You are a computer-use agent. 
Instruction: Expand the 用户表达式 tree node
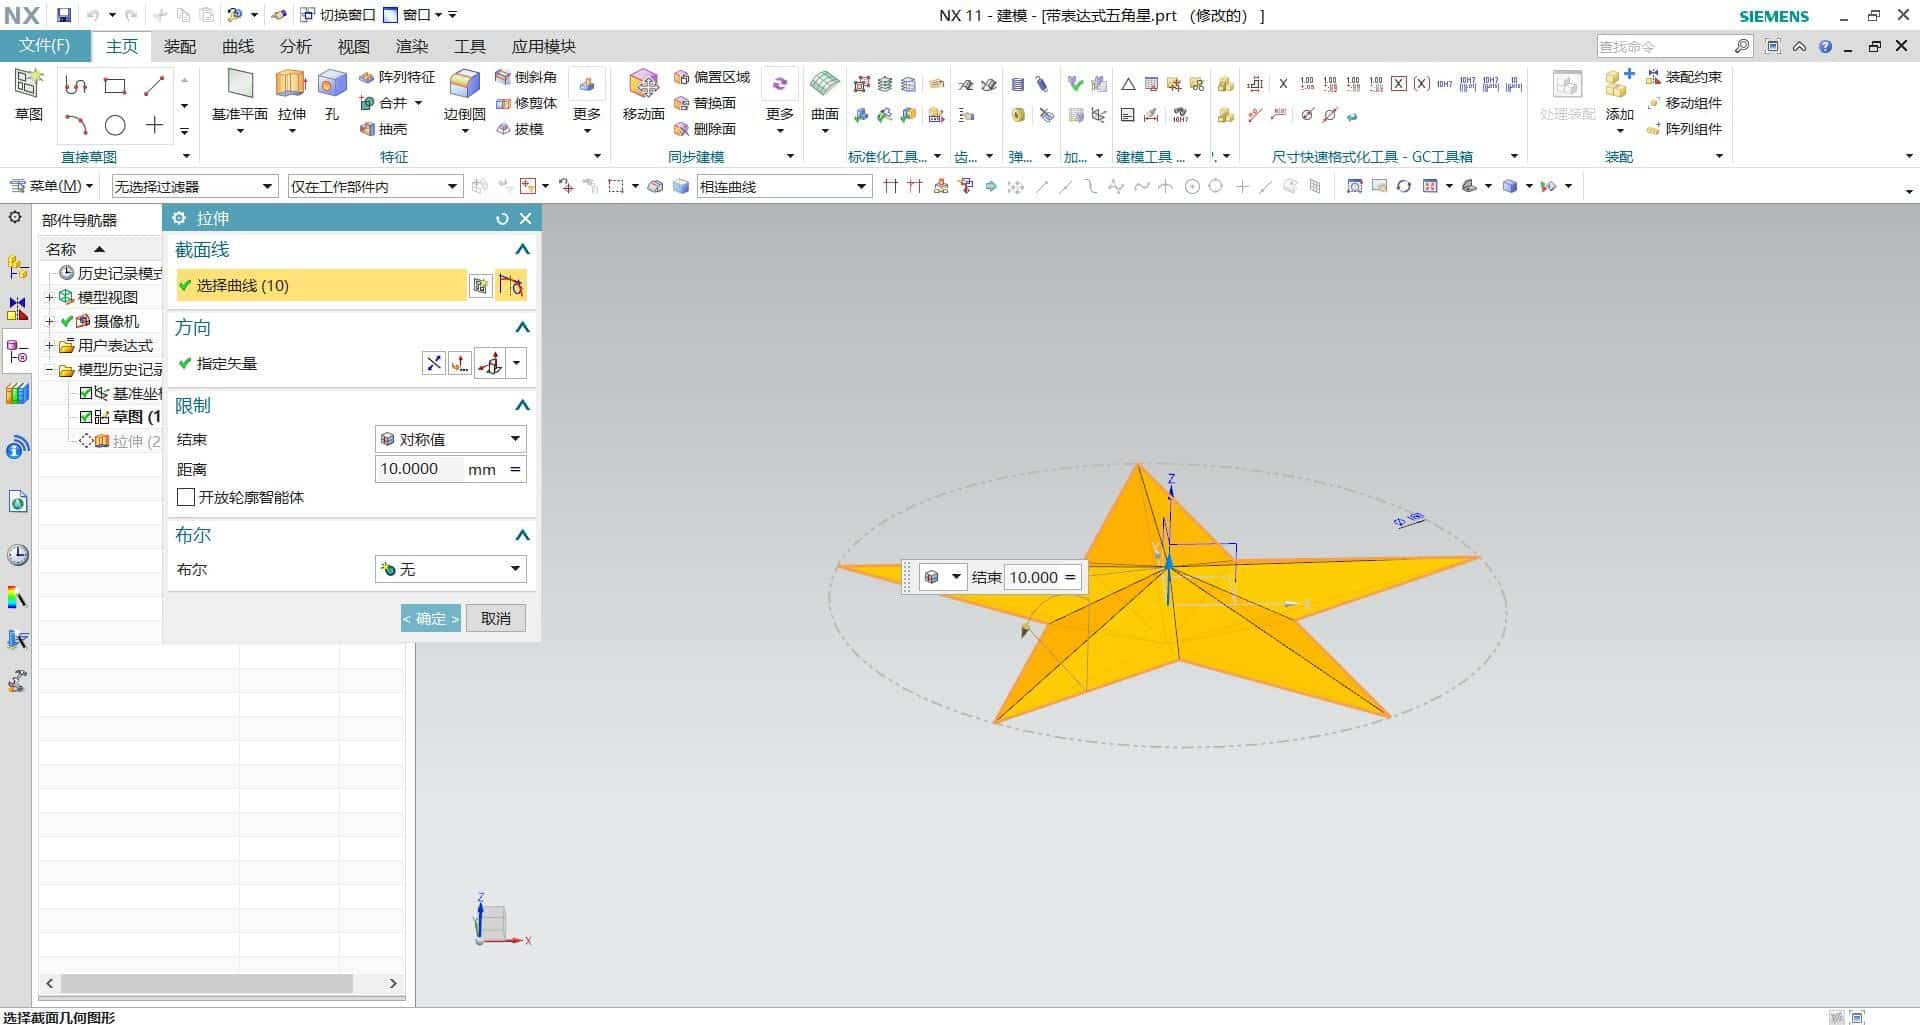coord(49,345)
